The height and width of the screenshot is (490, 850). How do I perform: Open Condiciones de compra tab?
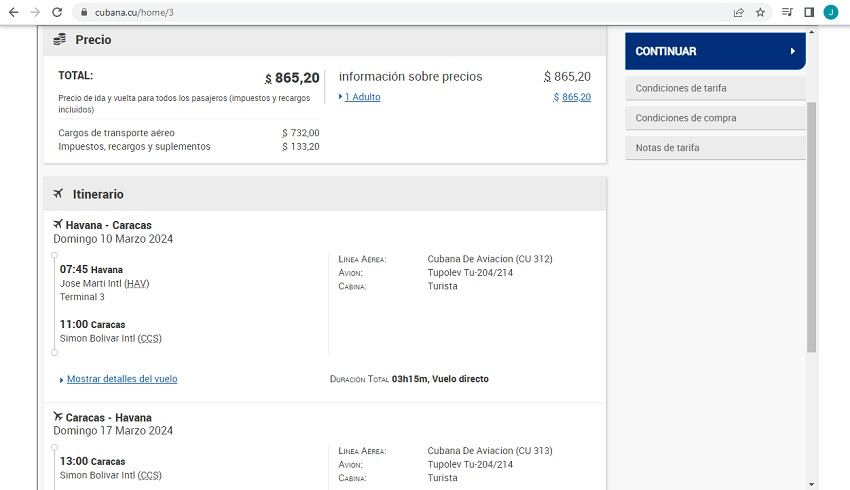click(715, 118)
